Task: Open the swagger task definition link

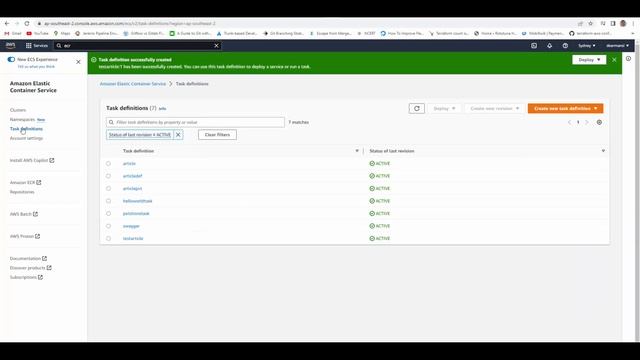Action: tap(131, 226)
